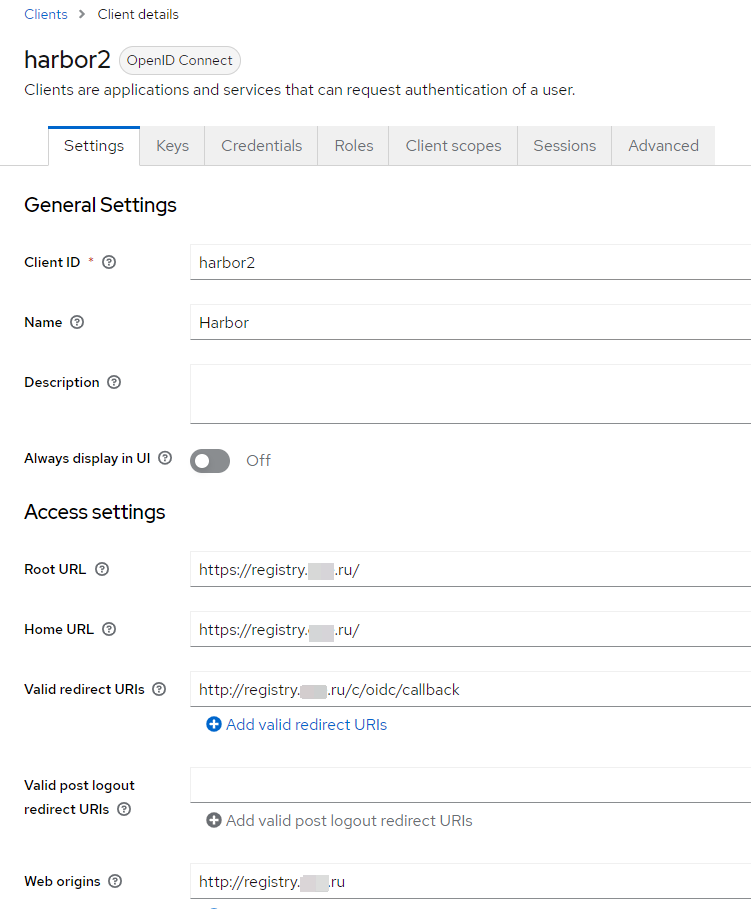Screen dimensions: 751x909
Task: Click the Web origins help icon
Action: click(x=115, y=881)
